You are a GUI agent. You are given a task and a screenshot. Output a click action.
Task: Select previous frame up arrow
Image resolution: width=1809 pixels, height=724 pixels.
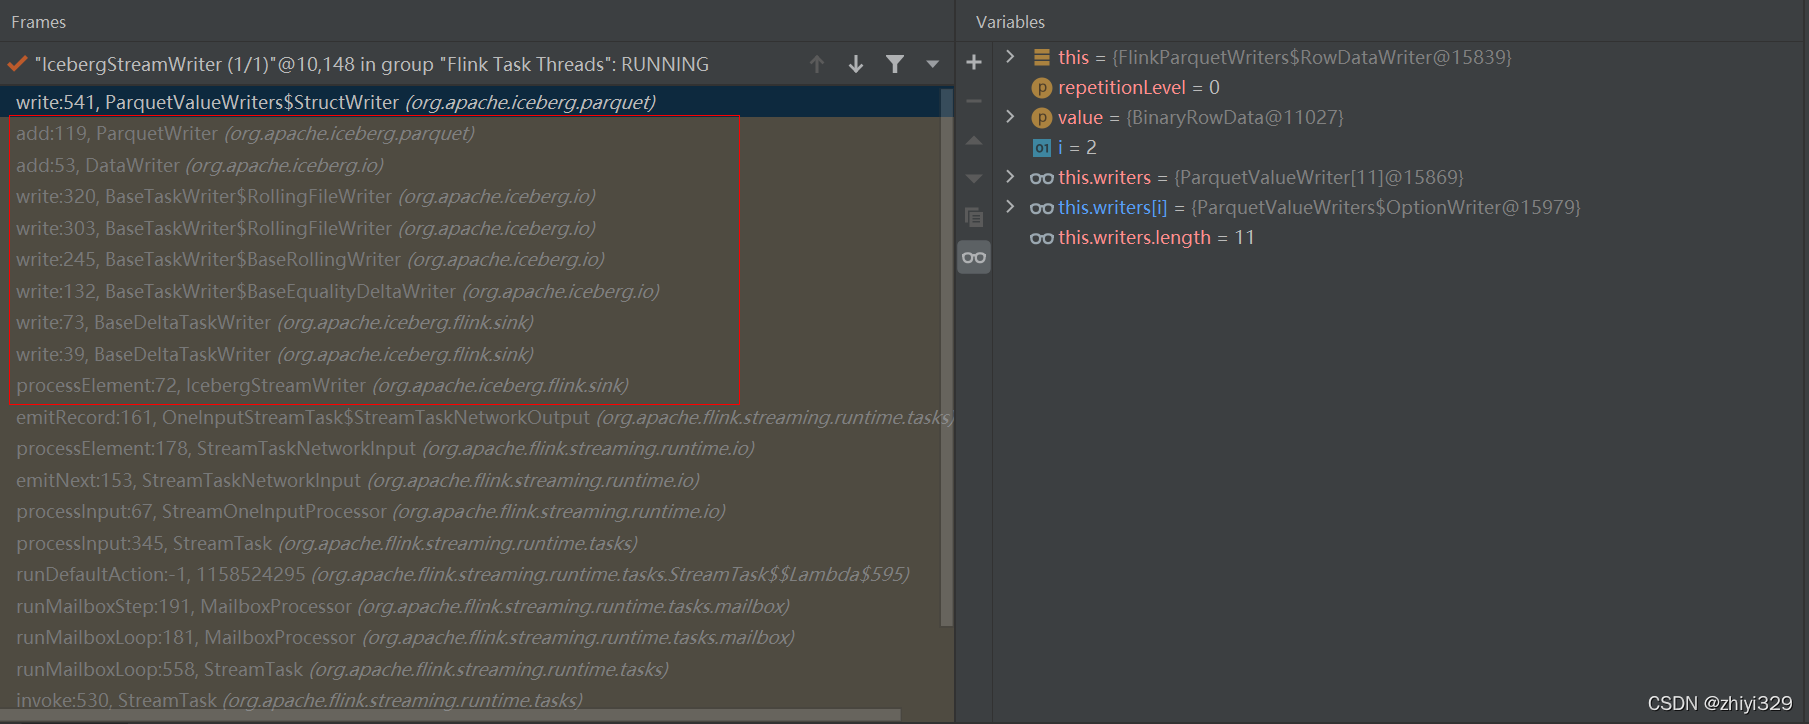click(x=817, y=65)
